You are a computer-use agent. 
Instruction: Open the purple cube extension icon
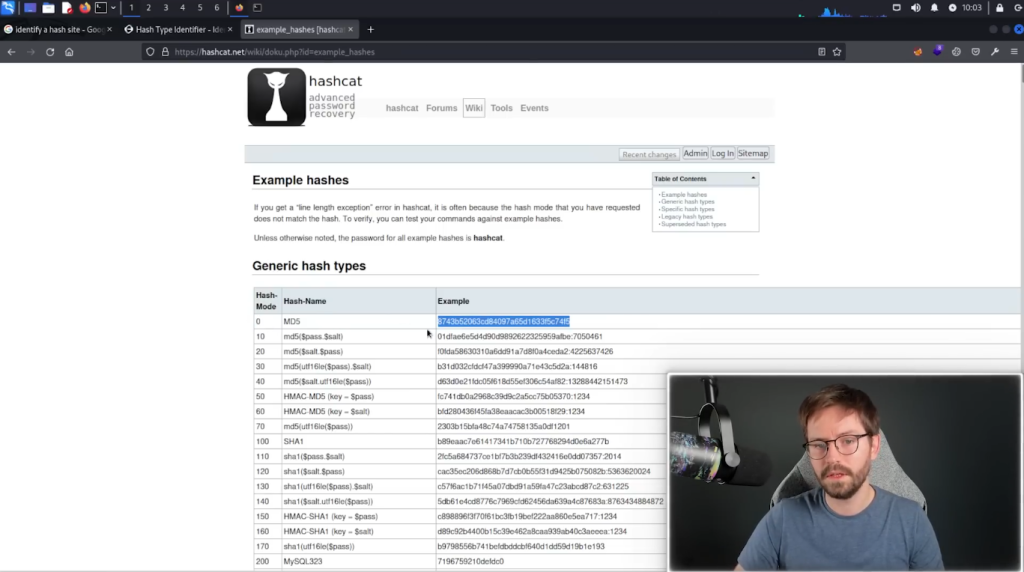point(937,52)
